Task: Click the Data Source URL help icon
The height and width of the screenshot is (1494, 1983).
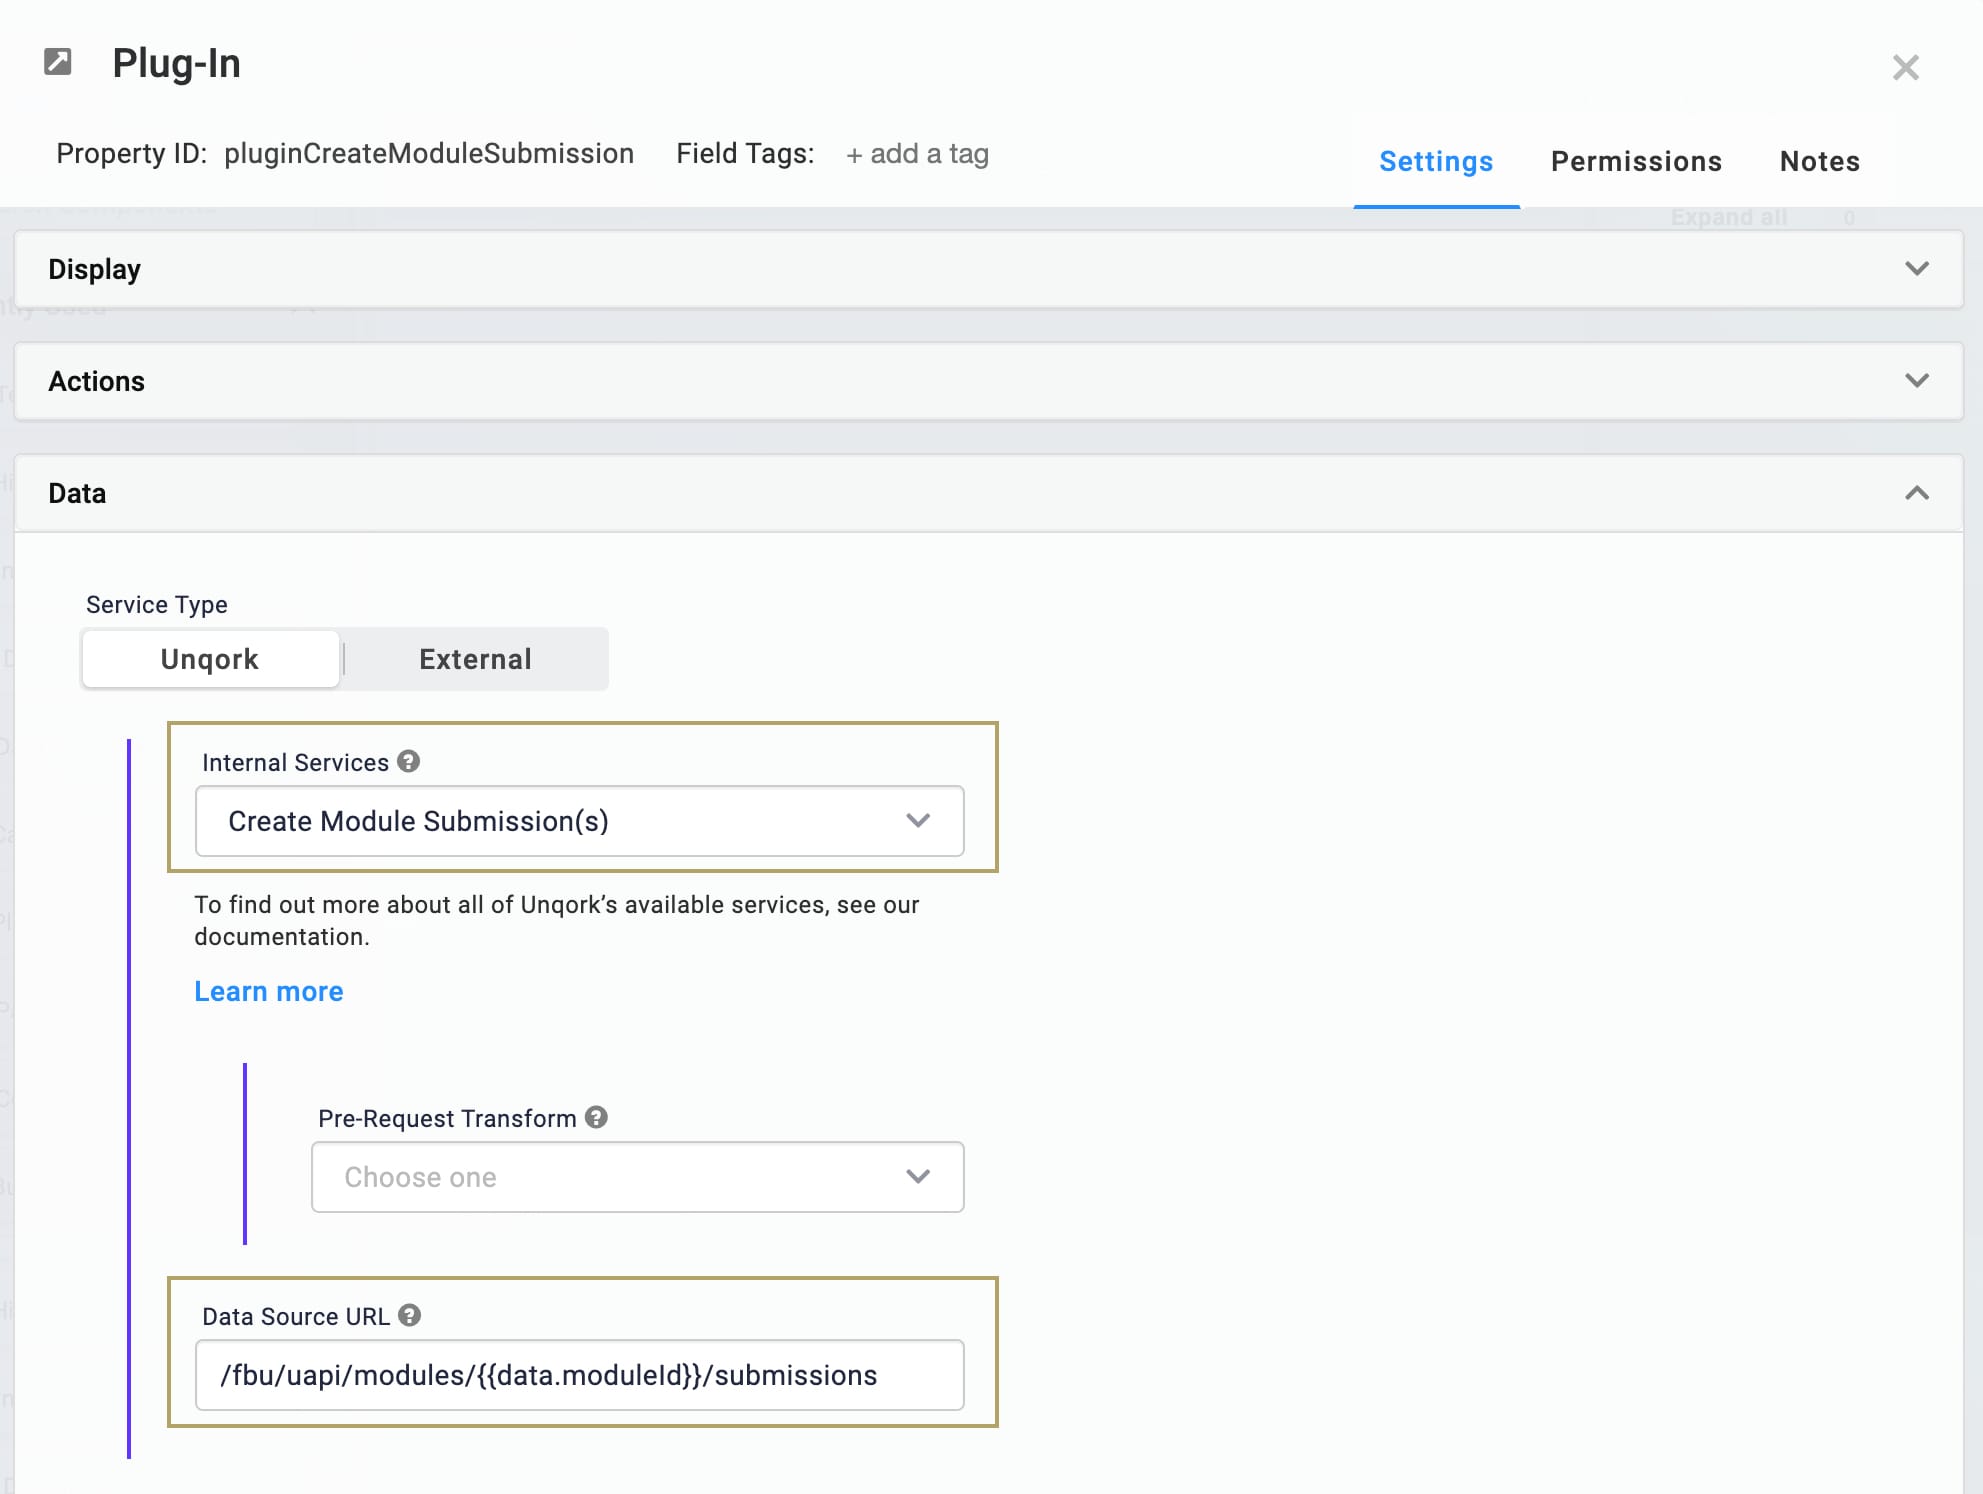Action: pos(409,1315)
